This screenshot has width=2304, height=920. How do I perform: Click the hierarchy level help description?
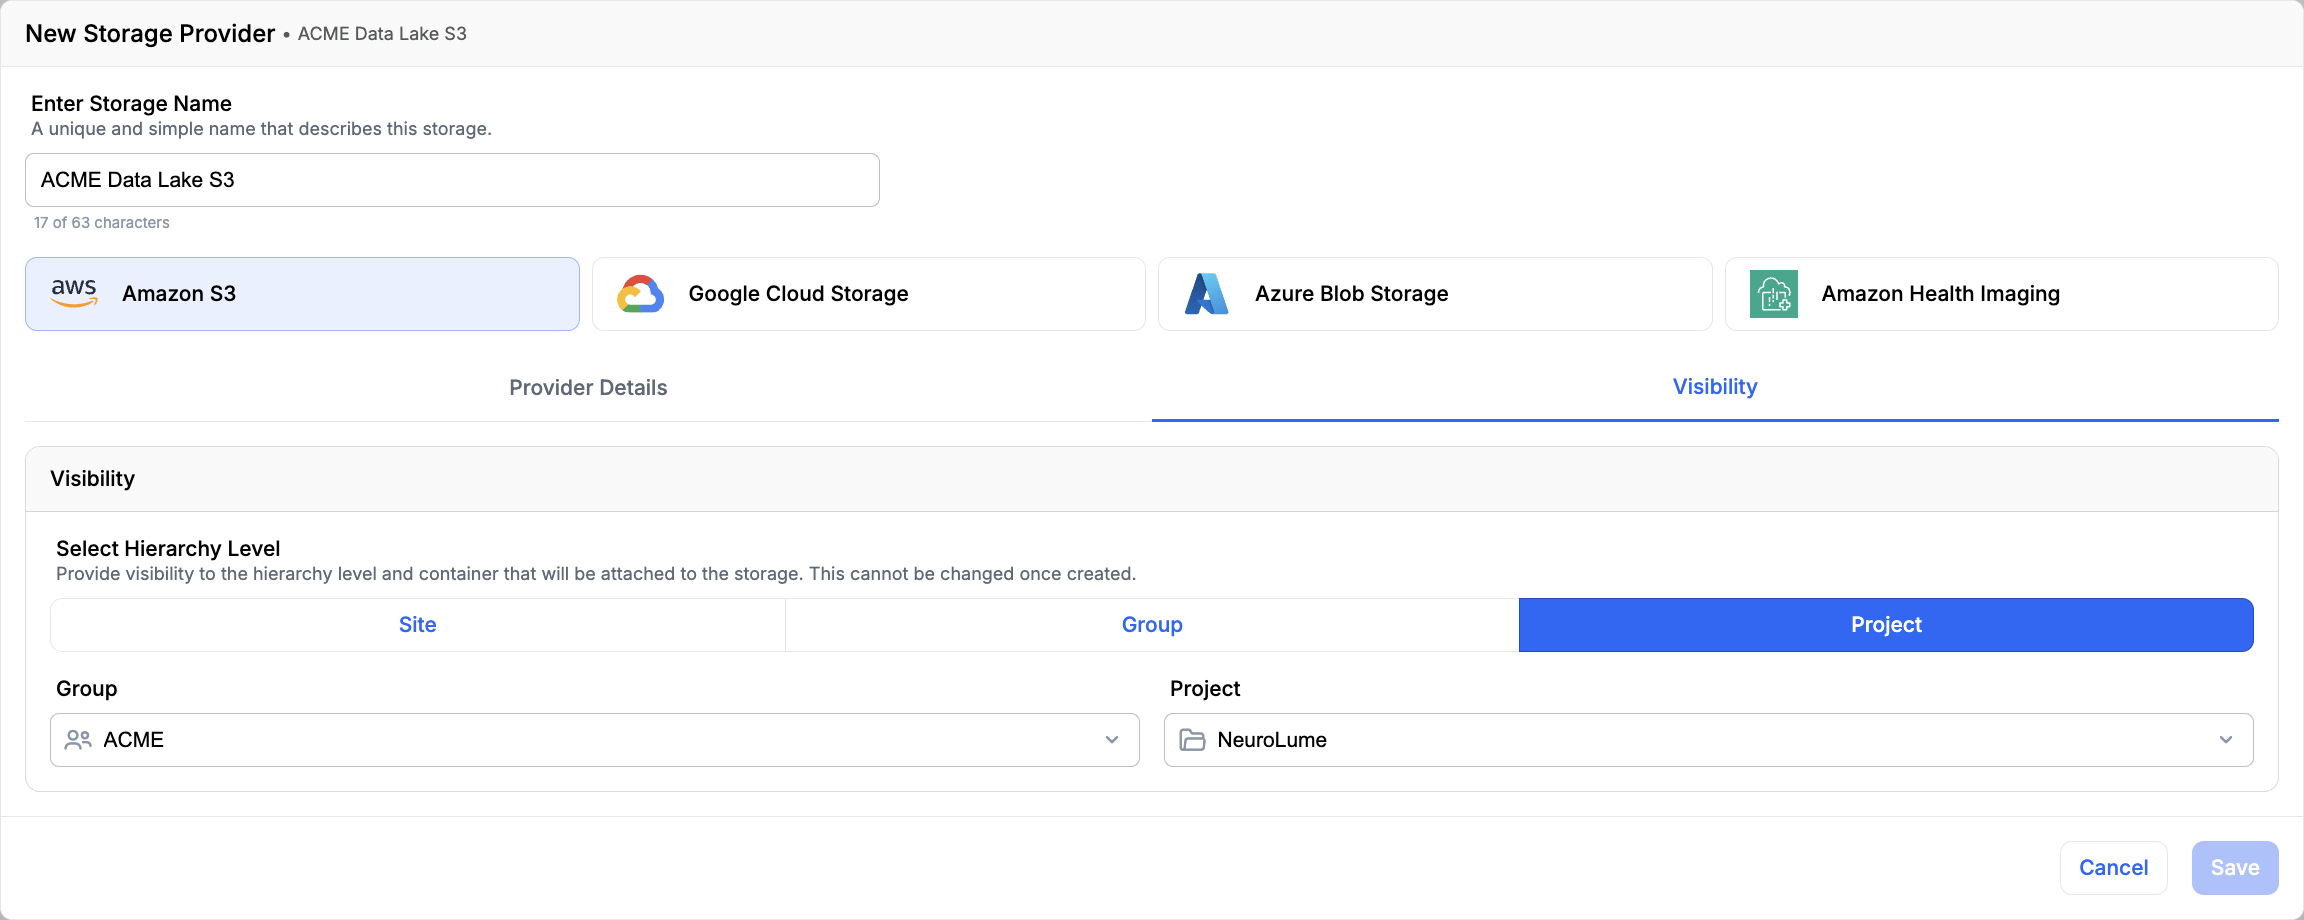click(x=596, y=574)
